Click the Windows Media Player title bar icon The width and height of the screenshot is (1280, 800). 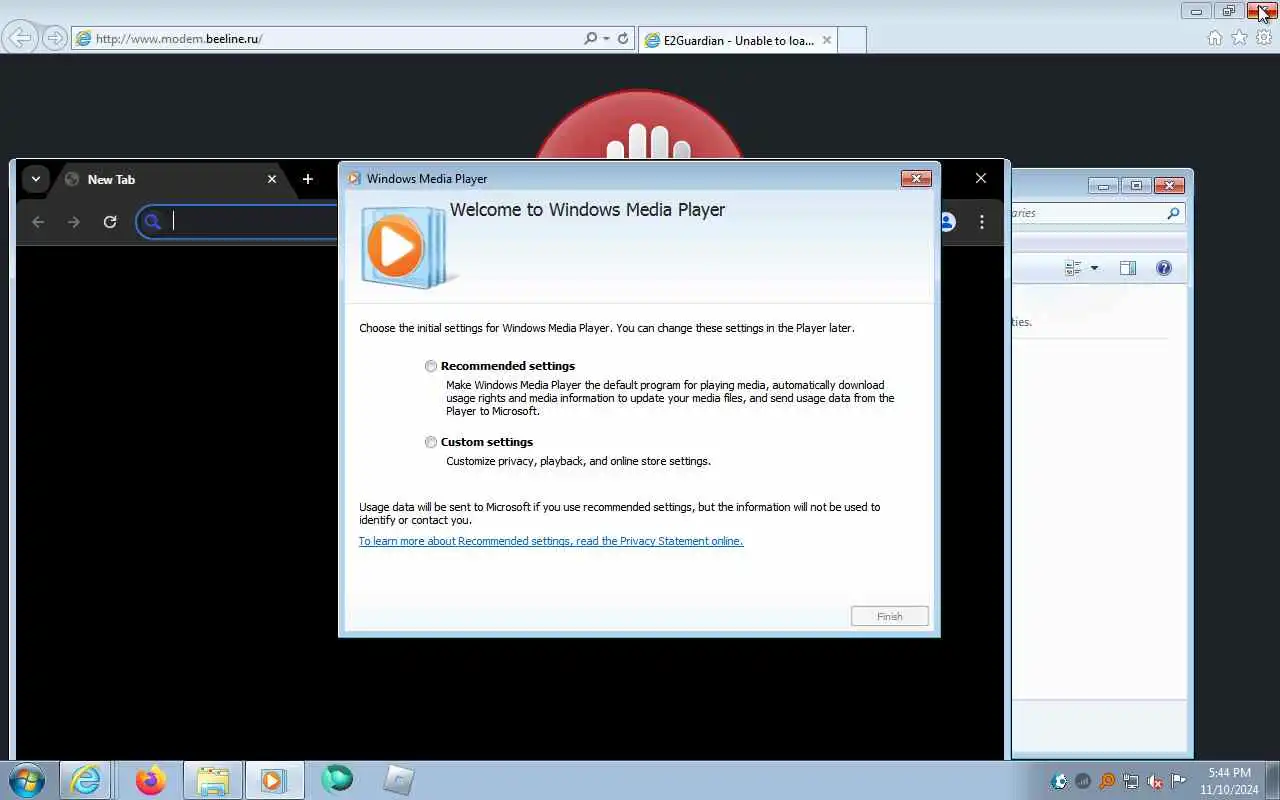(x=354, y=179)
